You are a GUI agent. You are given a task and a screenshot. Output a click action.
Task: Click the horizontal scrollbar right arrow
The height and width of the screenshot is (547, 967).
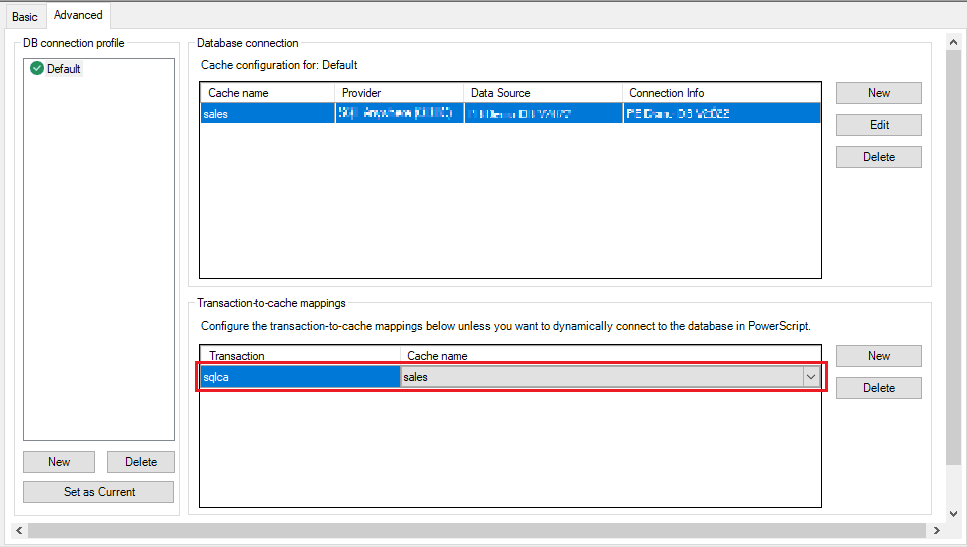(x=936, y=530)
